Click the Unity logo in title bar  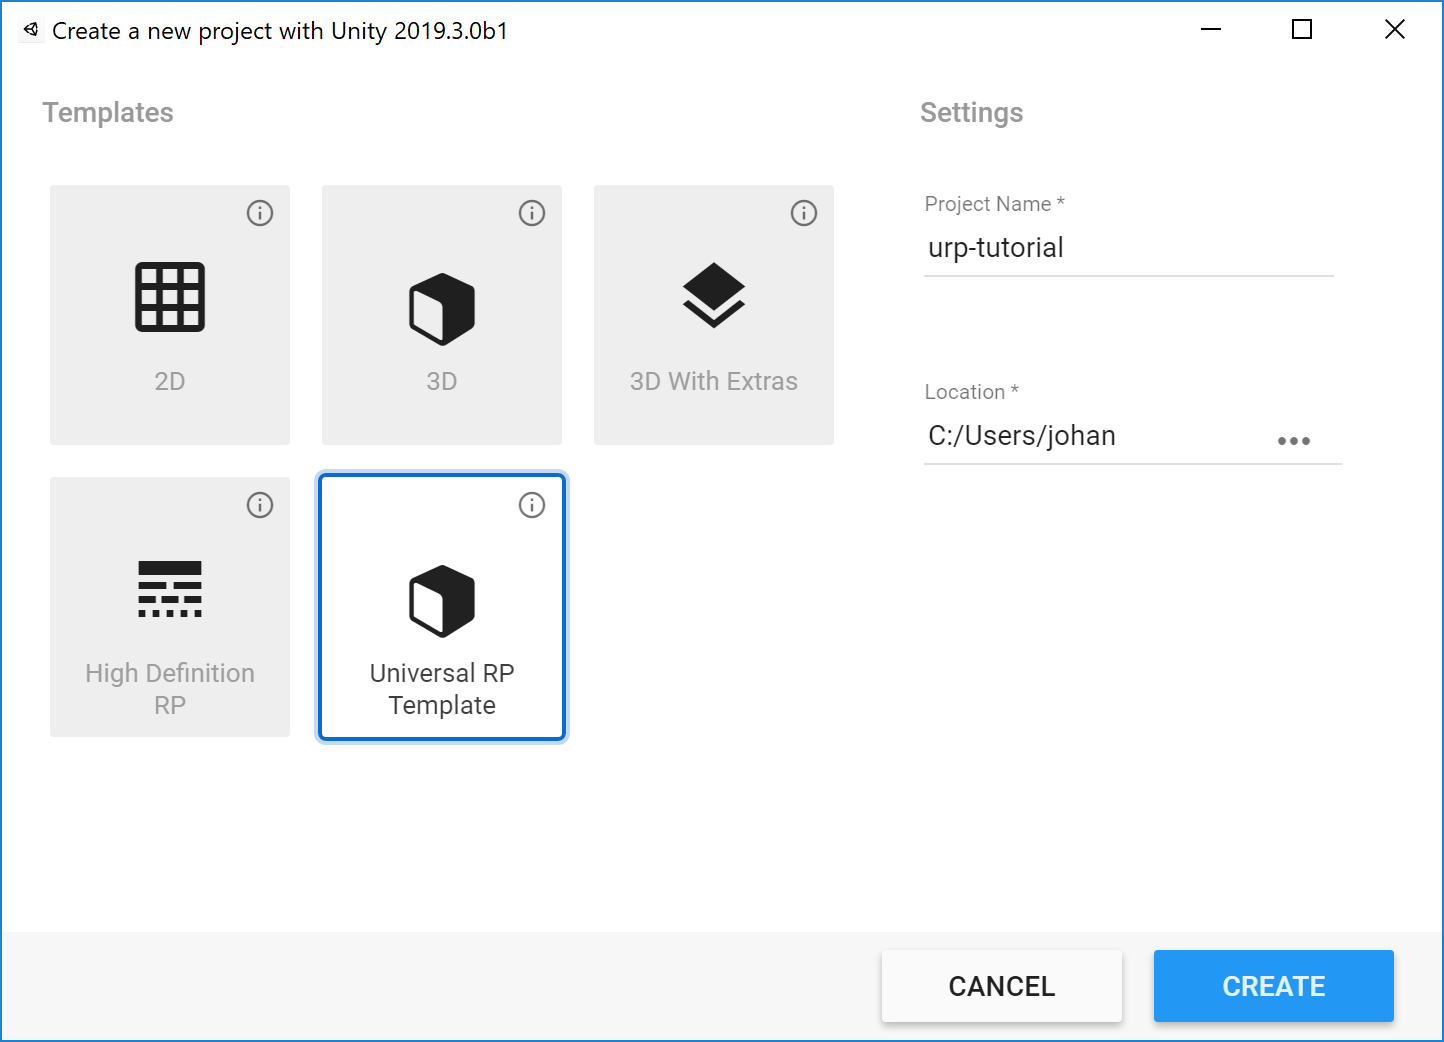pos(31,30)
